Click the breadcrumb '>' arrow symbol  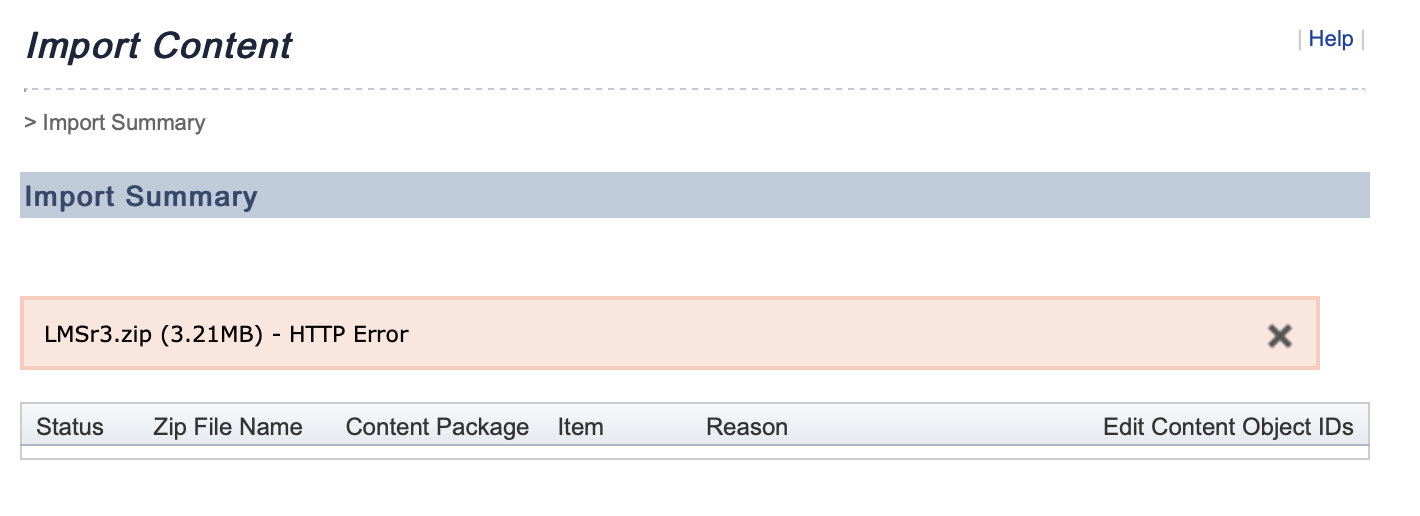click(x=30, y=123)
